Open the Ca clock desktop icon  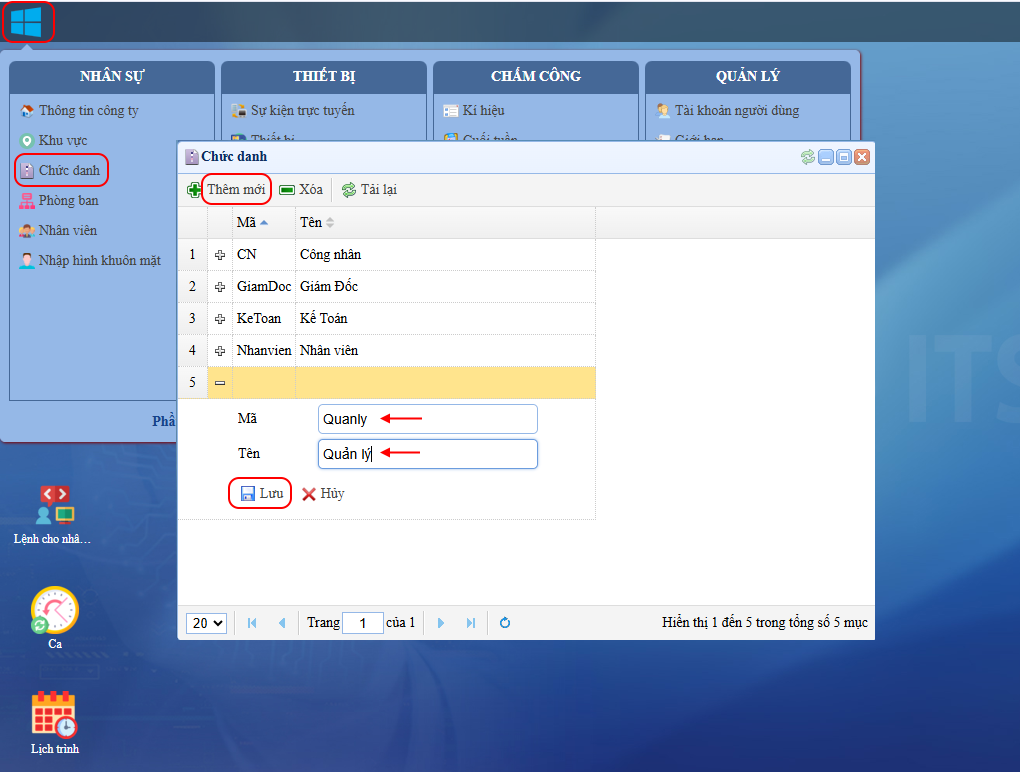coord(55,611)
